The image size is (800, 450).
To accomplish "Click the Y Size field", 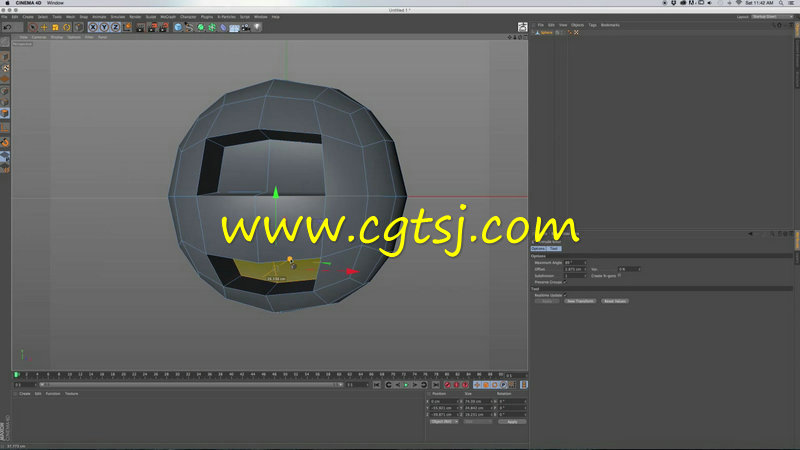I will [x=478, y=408].
